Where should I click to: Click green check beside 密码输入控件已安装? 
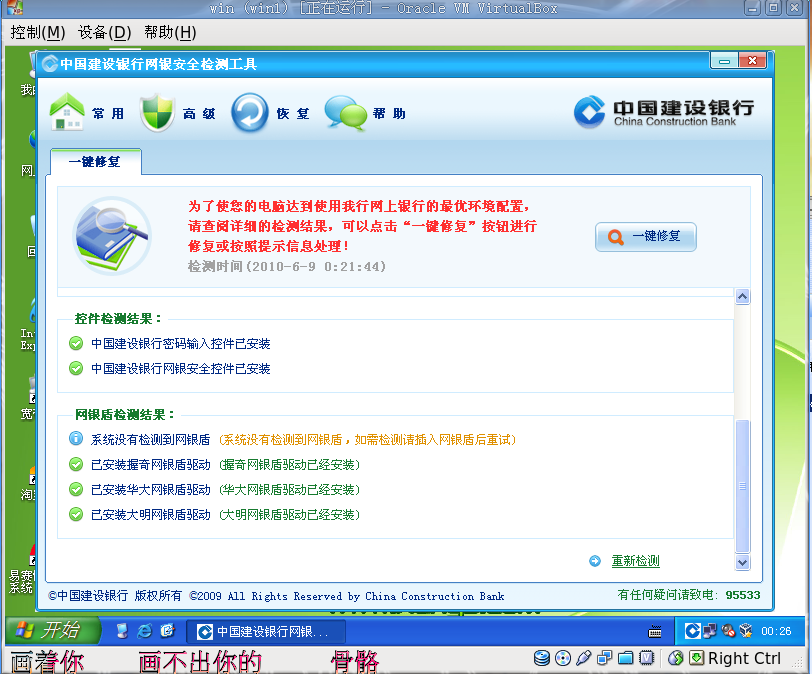click(x=76, y=343)
